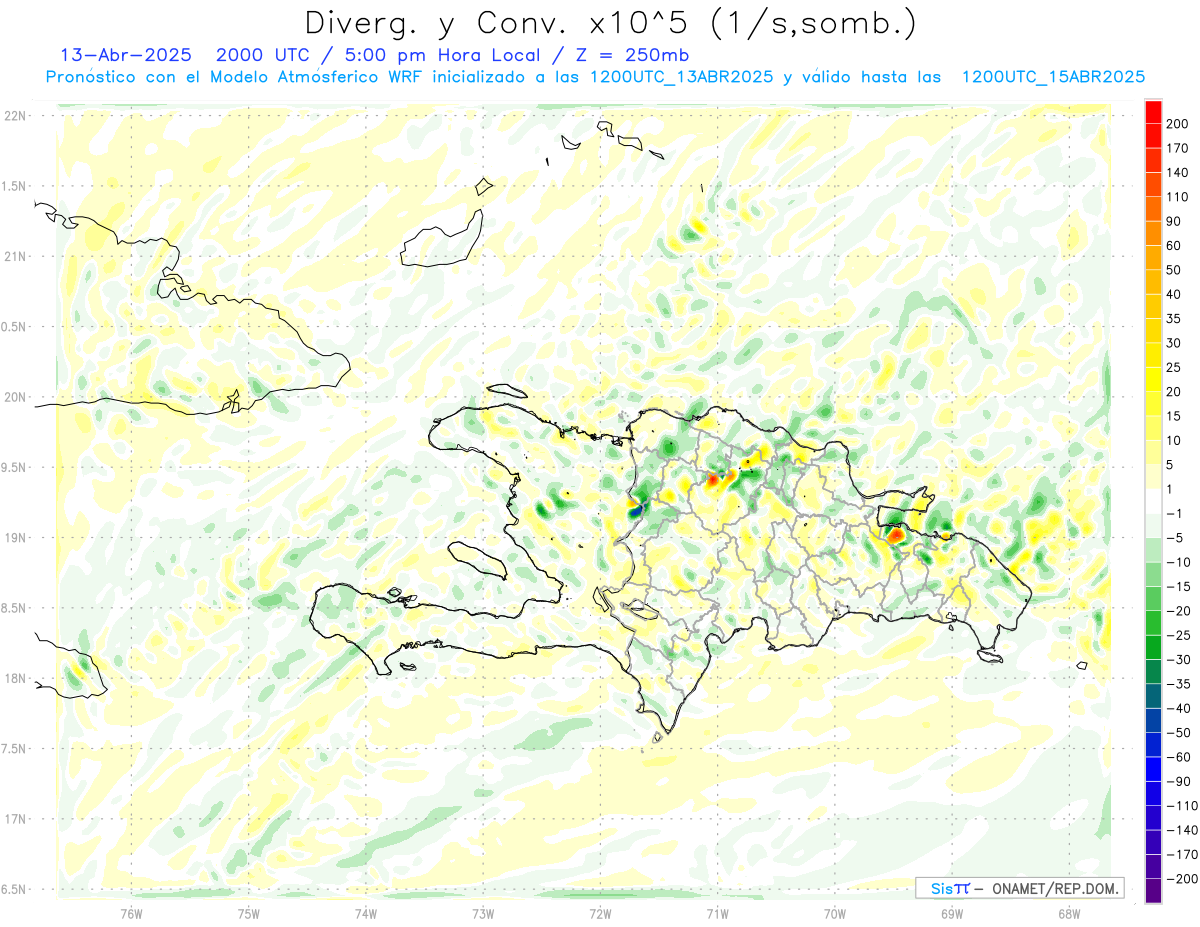Select the "1200UTC_13ABR2025" initialization time text

tap(680, 76)
